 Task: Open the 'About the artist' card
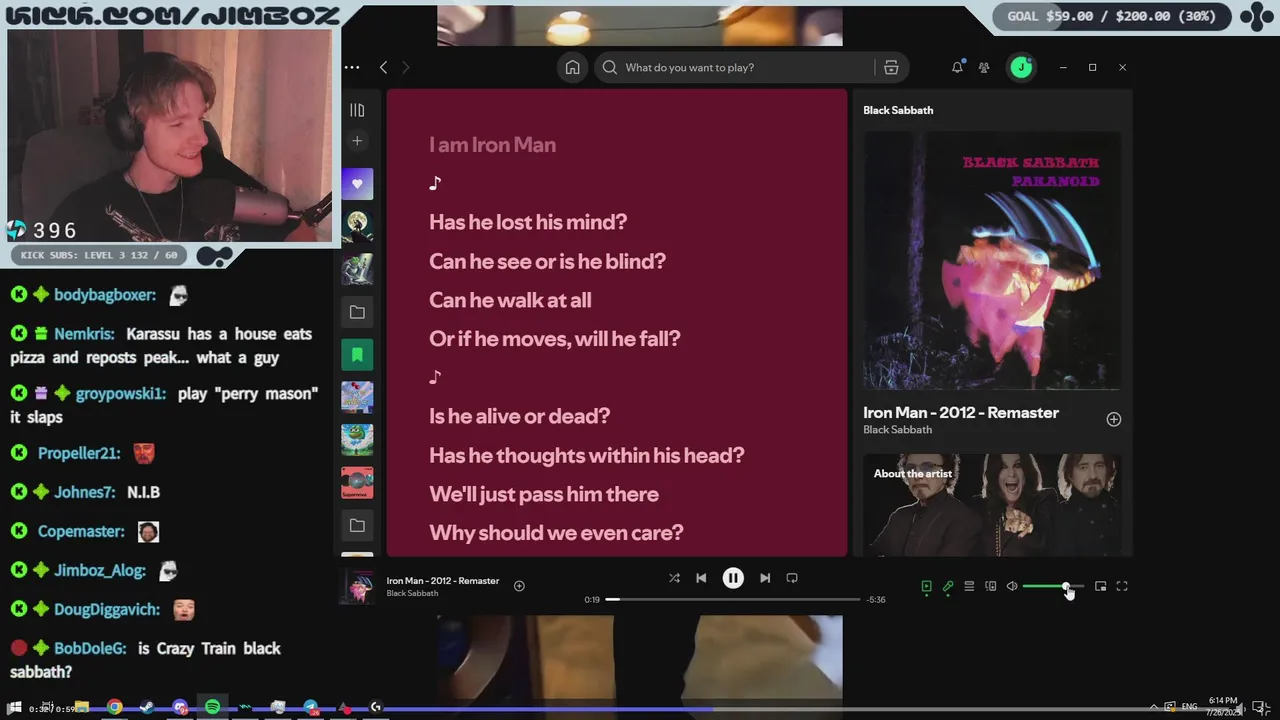point(992,505)
